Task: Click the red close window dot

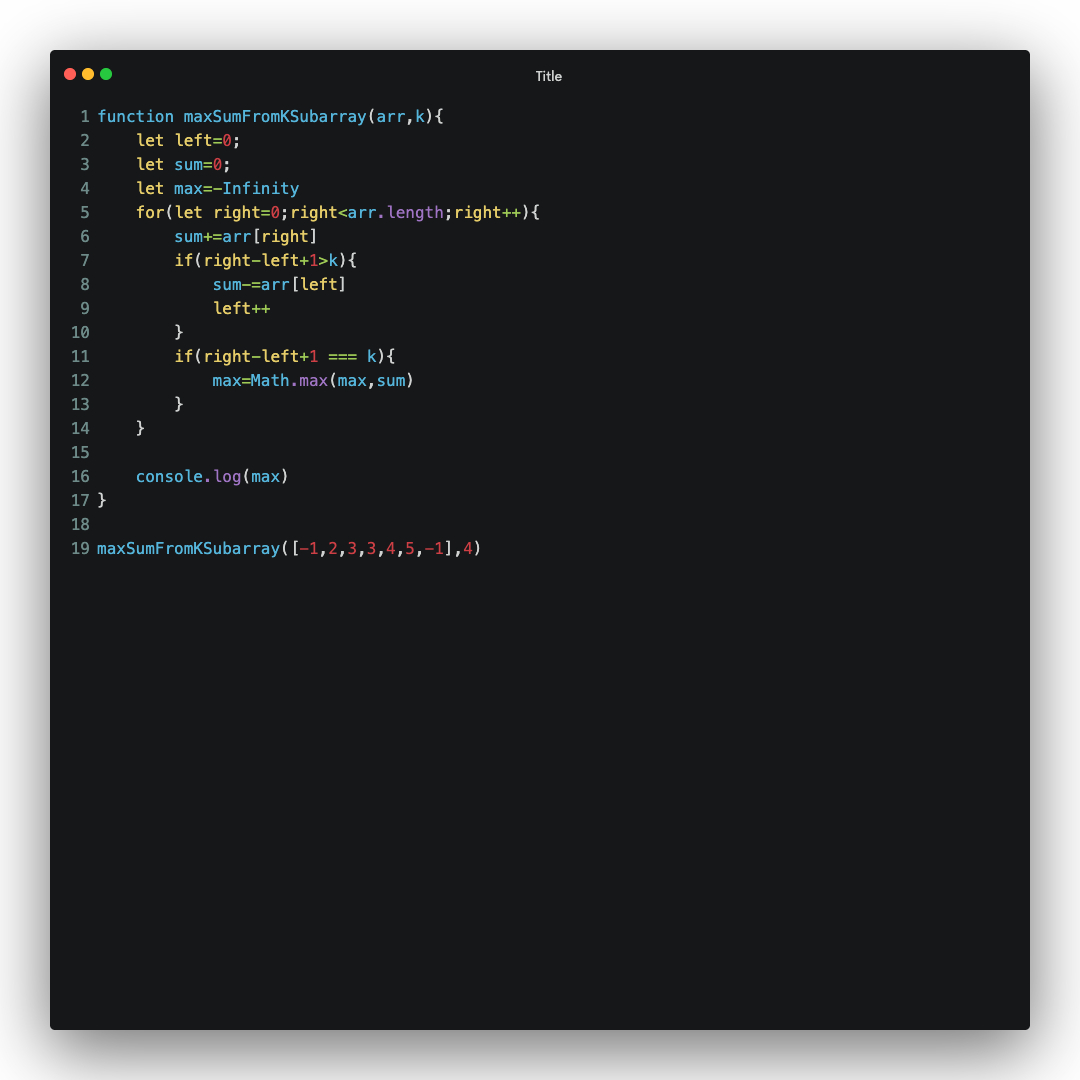Action: pos(70,74)
